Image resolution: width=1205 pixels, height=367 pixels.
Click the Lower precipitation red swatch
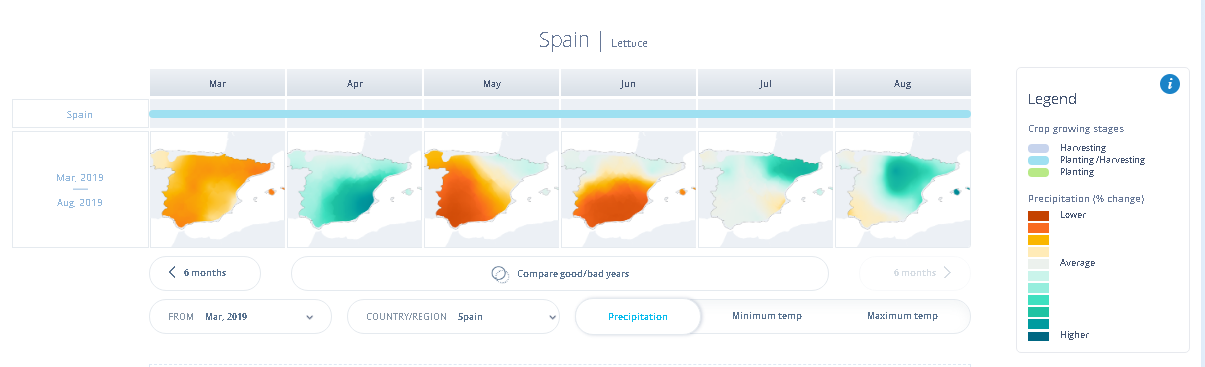point(1039,215)
